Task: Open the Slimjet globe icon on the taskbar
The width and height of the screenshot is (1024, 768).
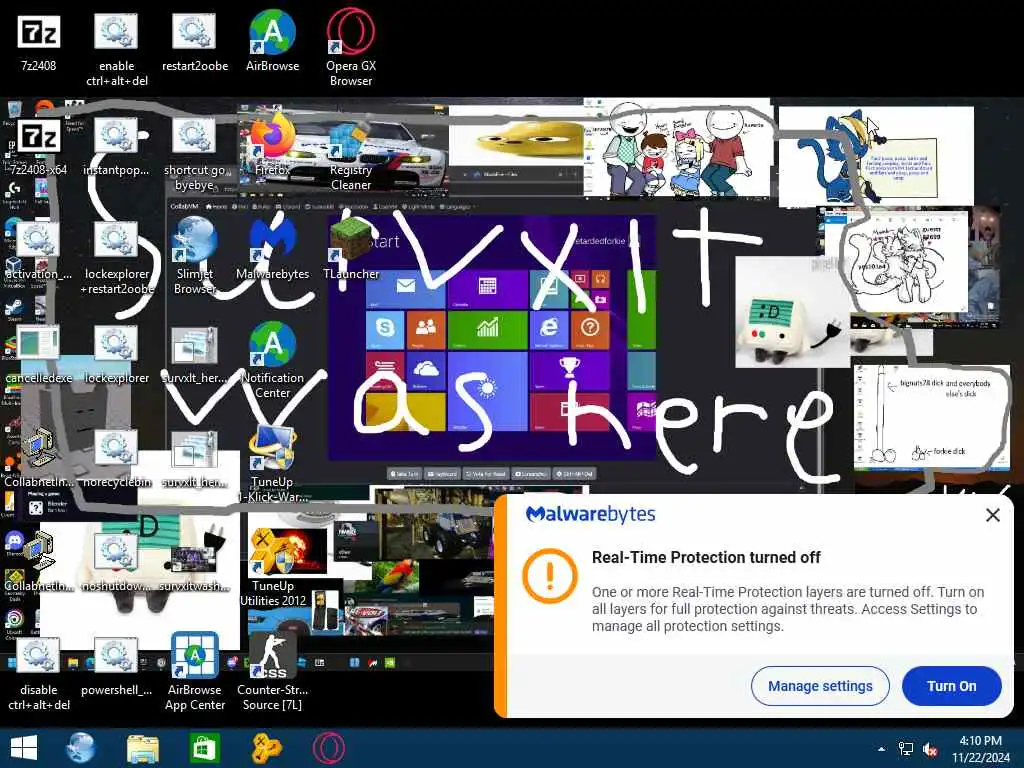Action: (81, 748)
